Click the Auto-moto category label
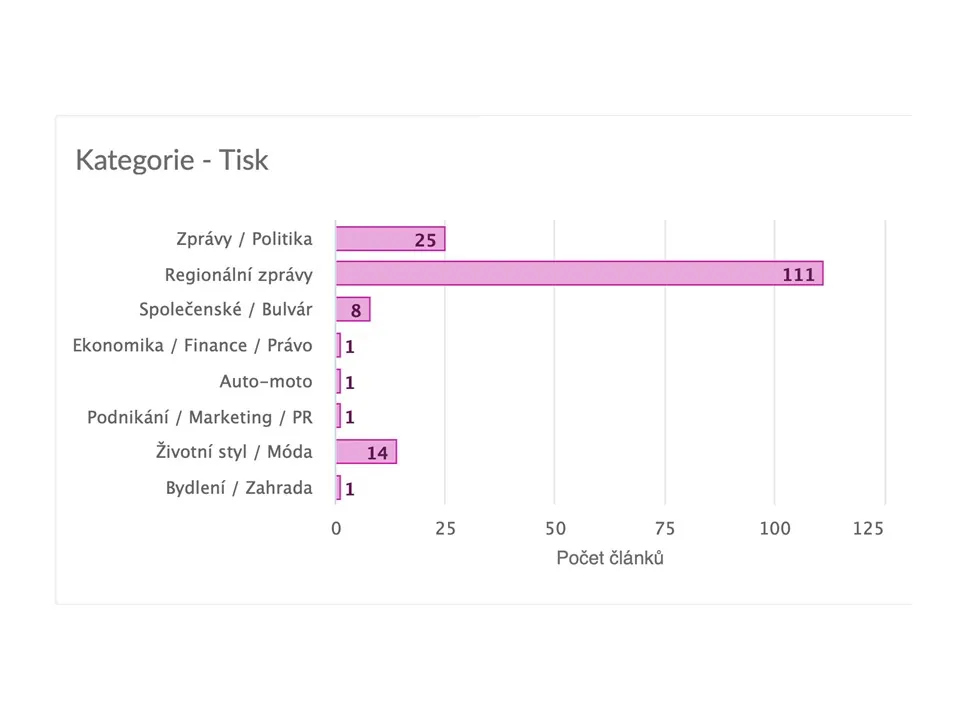Viewport: 960px width, 720px height. tap(266, 381)
